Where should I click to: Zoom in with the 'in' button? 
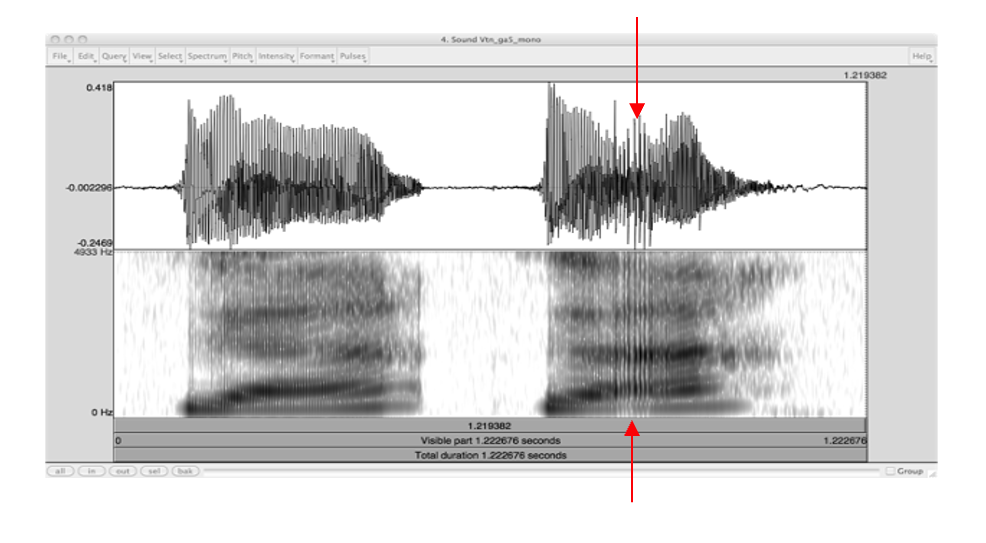pos(91,470)
